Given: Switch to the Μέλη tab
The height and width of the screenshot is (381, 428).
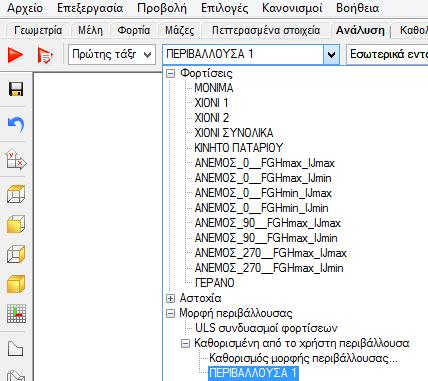Looking at the screenshot, I should (x=90, y=30).
